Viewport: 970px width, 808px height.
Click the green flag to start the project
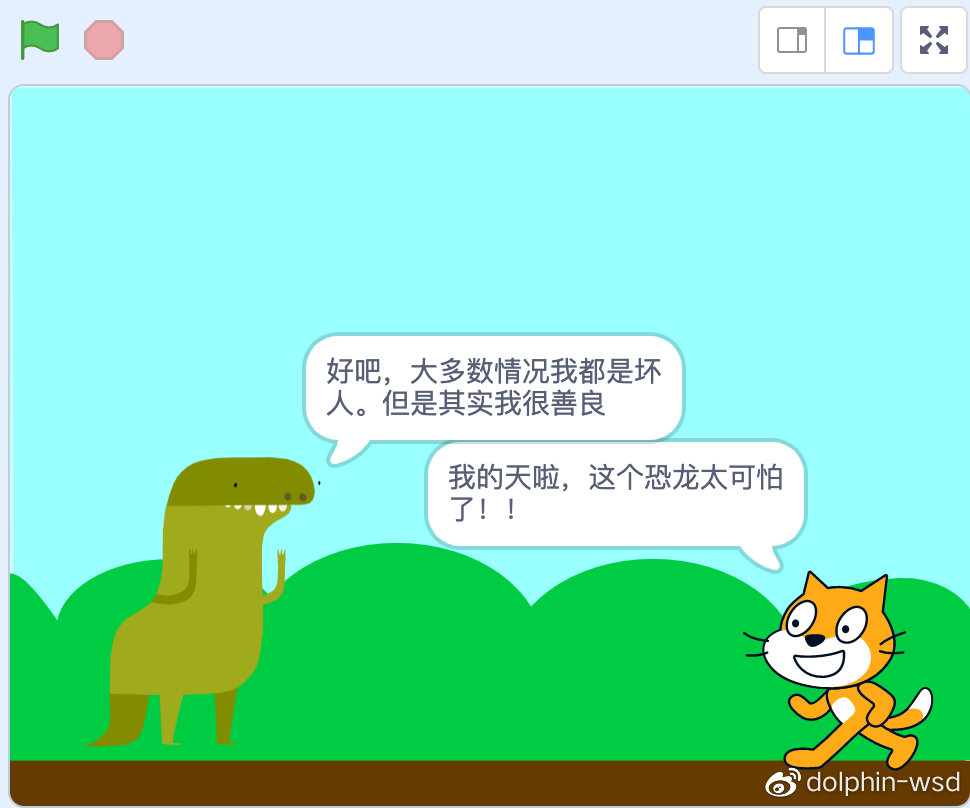pos(40,40)
